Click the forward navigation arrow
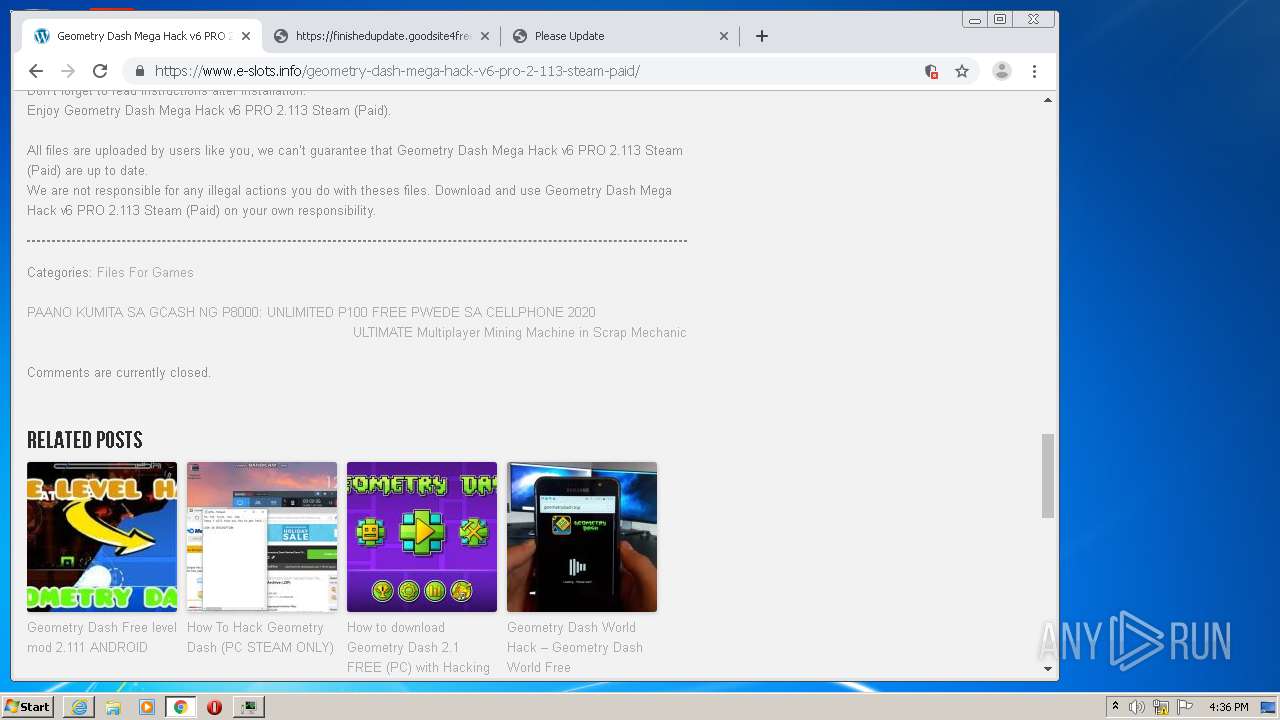This screenshot has height=720, width=1280. 68,71
